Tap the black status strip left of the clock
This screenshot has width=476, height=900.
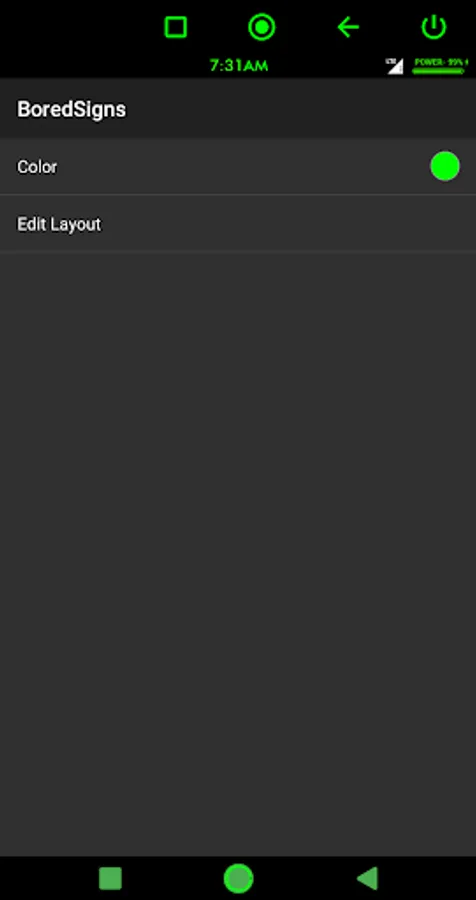click(103, 66)
